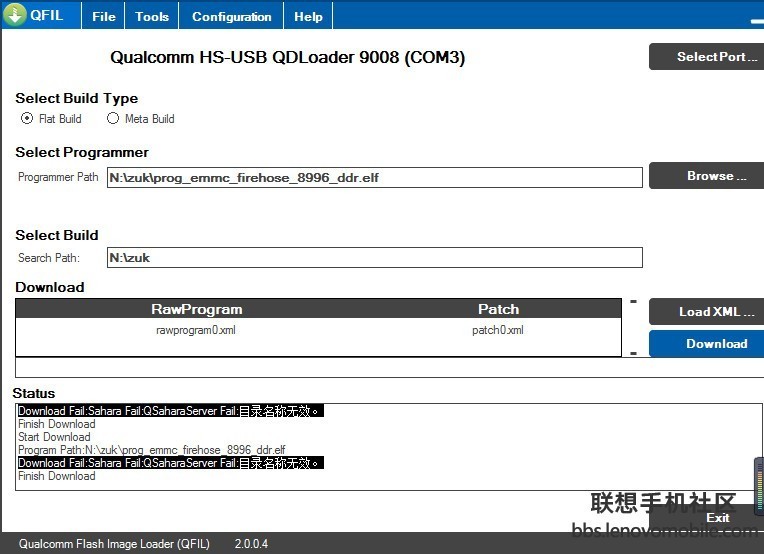This screenshot has height=554, width=764.
Task: Click the lower minus button beside the table
Action: pos(633,353)
